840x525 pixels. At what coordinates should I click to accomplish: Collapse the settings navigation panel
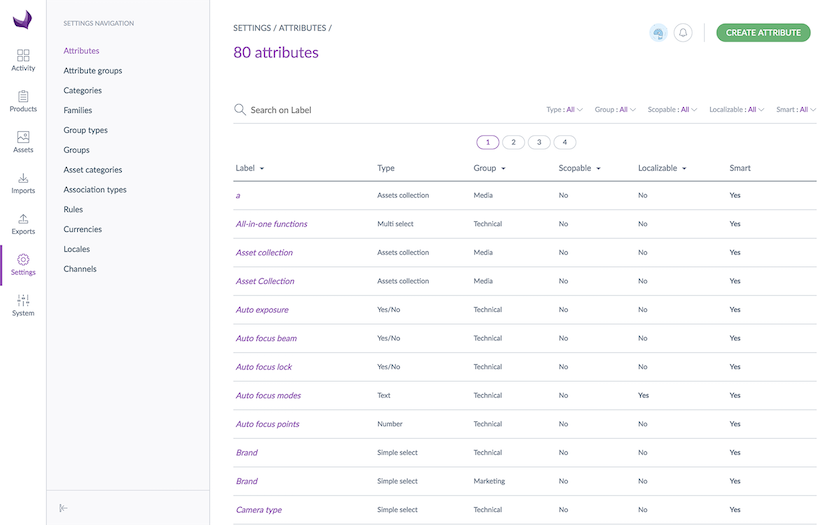(x=64, y=508)
